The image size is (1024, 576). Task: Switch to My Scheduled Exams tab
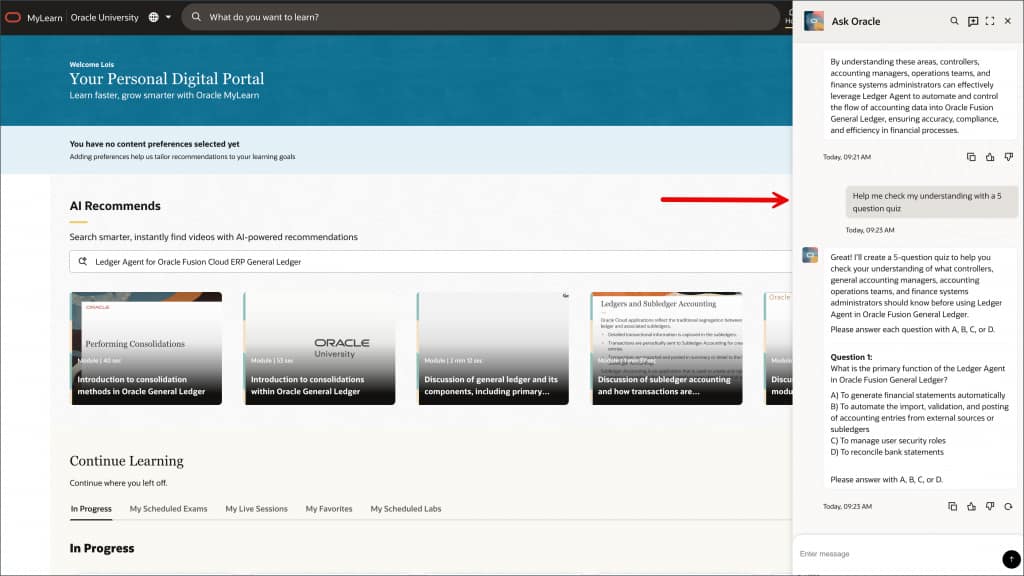[x=168, y=509]
